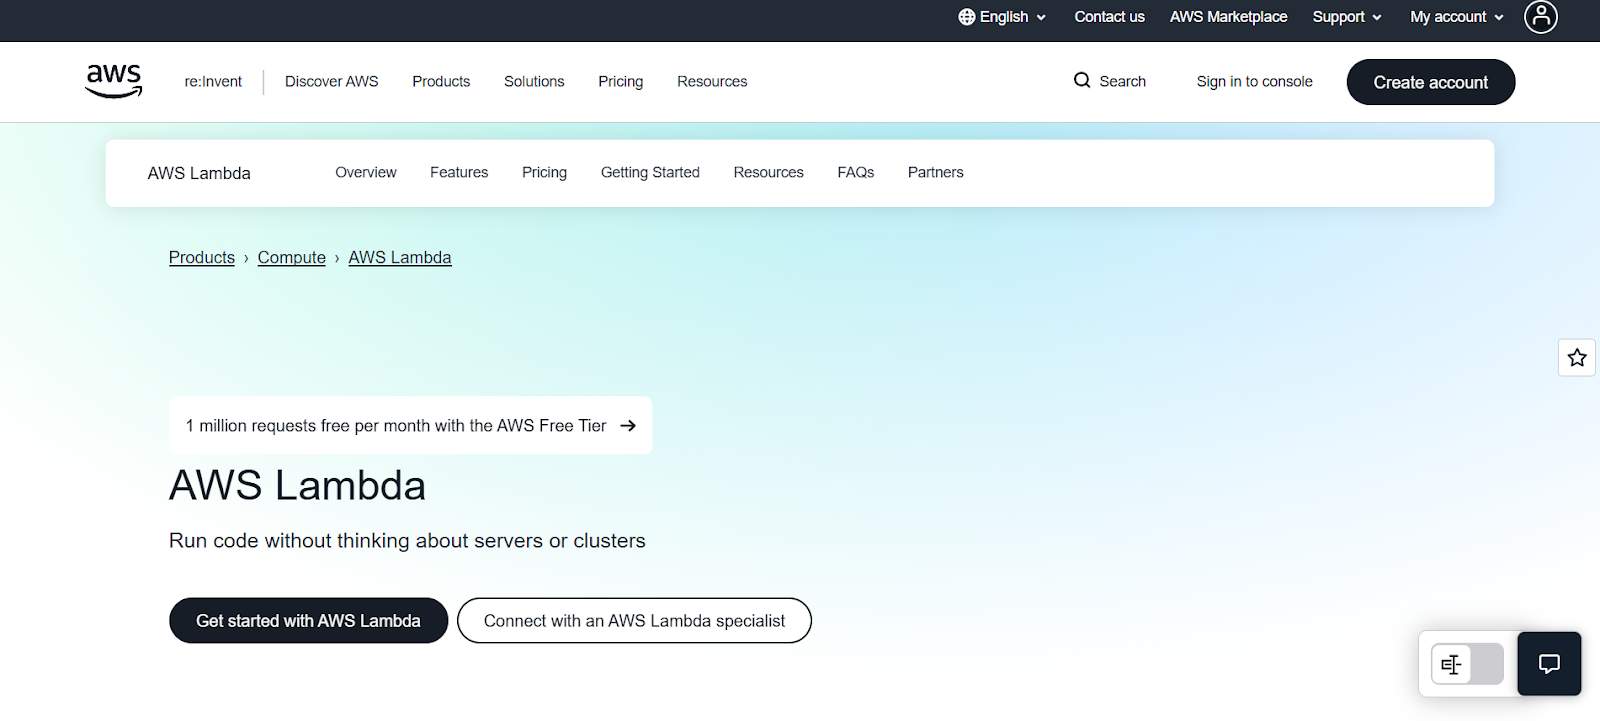1600x721 pixels.
Task: Open the chat bubble widget
Action: tap(1549, 664)
